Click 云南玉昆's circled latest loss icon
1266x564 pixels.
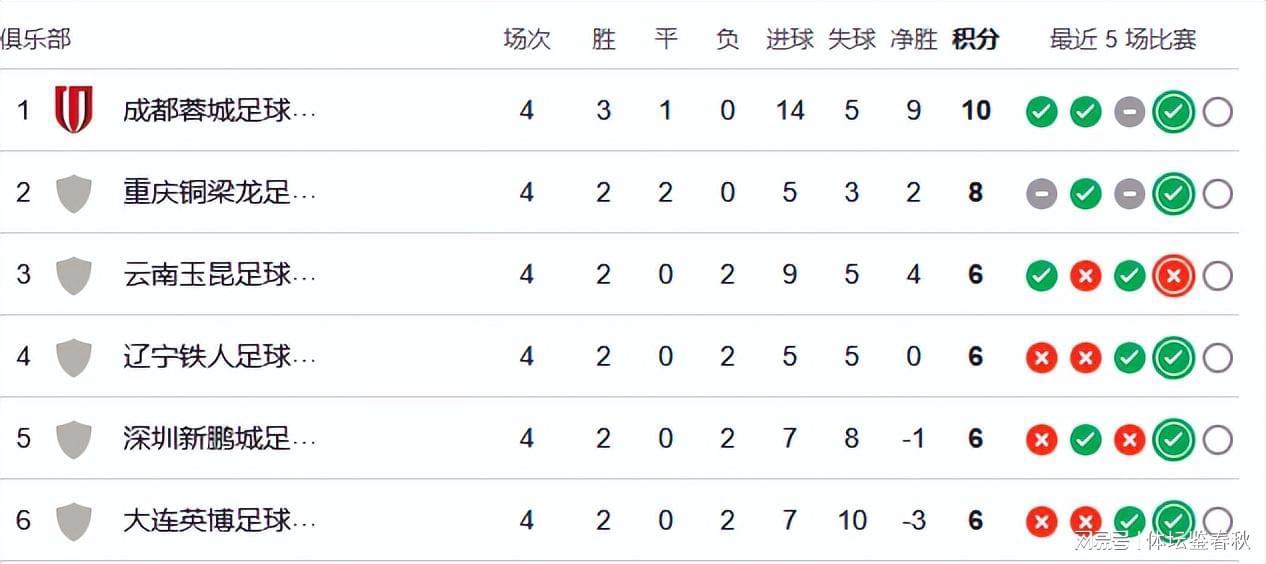tap(1173, 276)
